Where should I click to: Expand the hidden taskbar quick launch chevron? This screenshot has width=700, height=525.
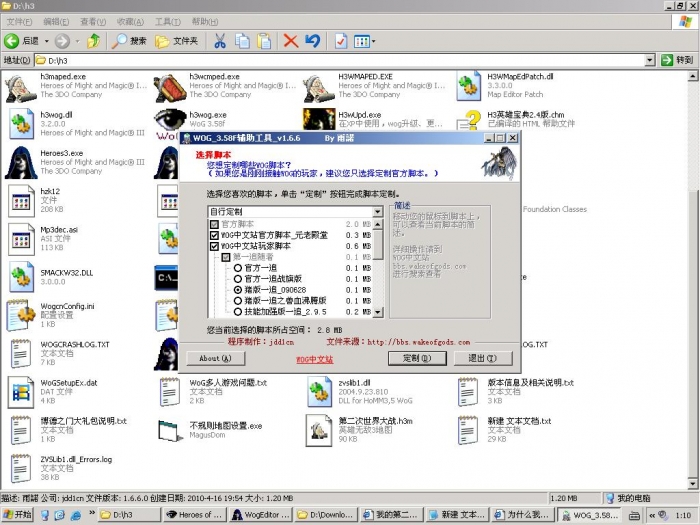click(x=92, y=512)
